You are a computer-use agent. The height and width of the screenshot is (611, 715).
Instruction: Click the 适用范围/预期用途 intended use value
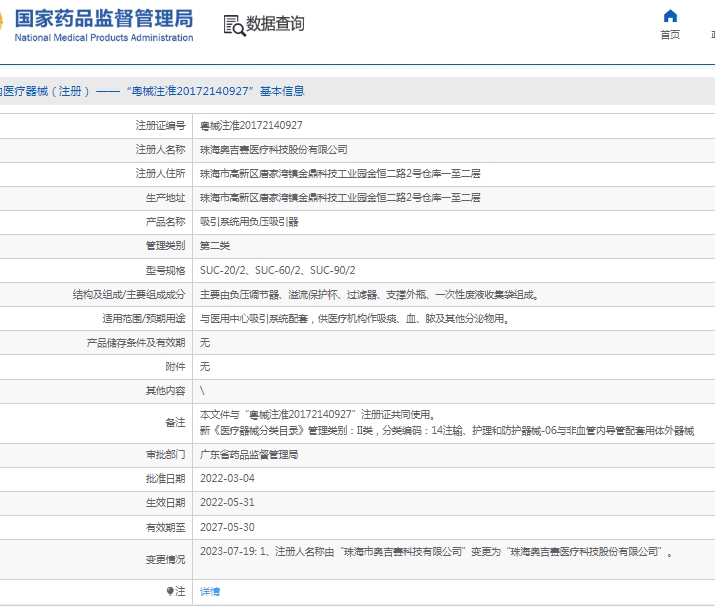tap(354, 319)
